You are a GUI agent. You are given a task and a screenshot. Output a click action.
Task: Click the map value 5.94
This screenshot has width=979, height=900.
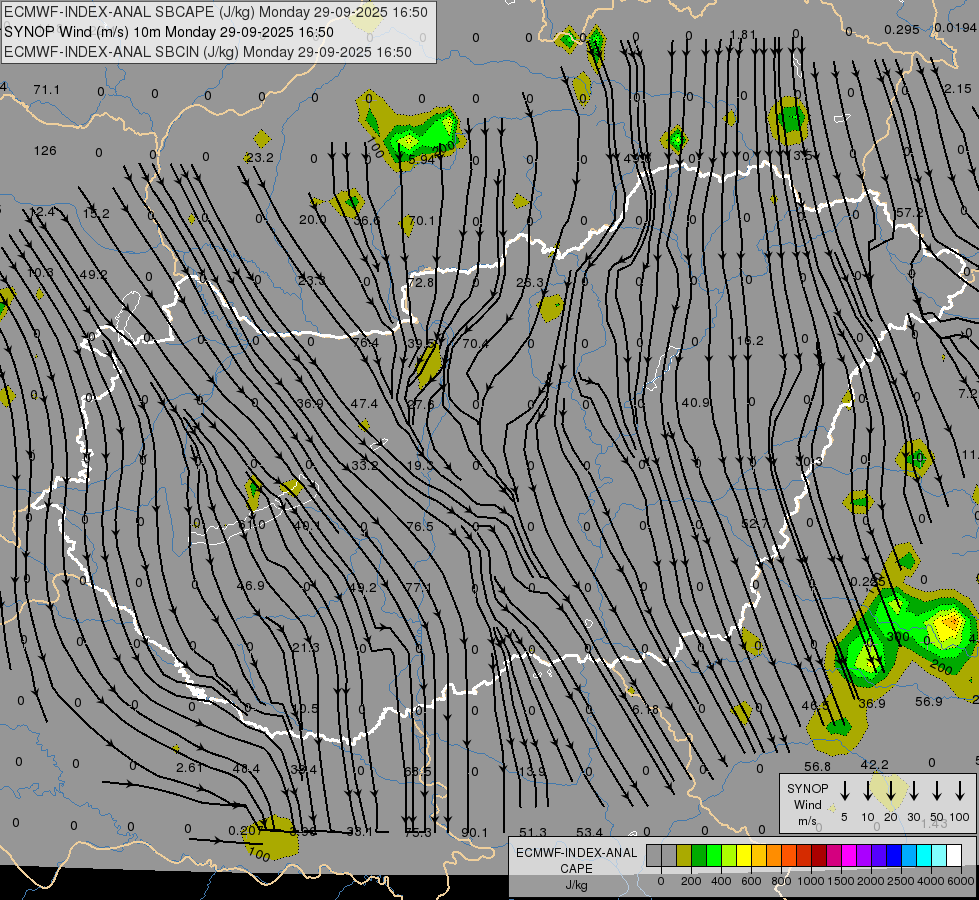421,159
